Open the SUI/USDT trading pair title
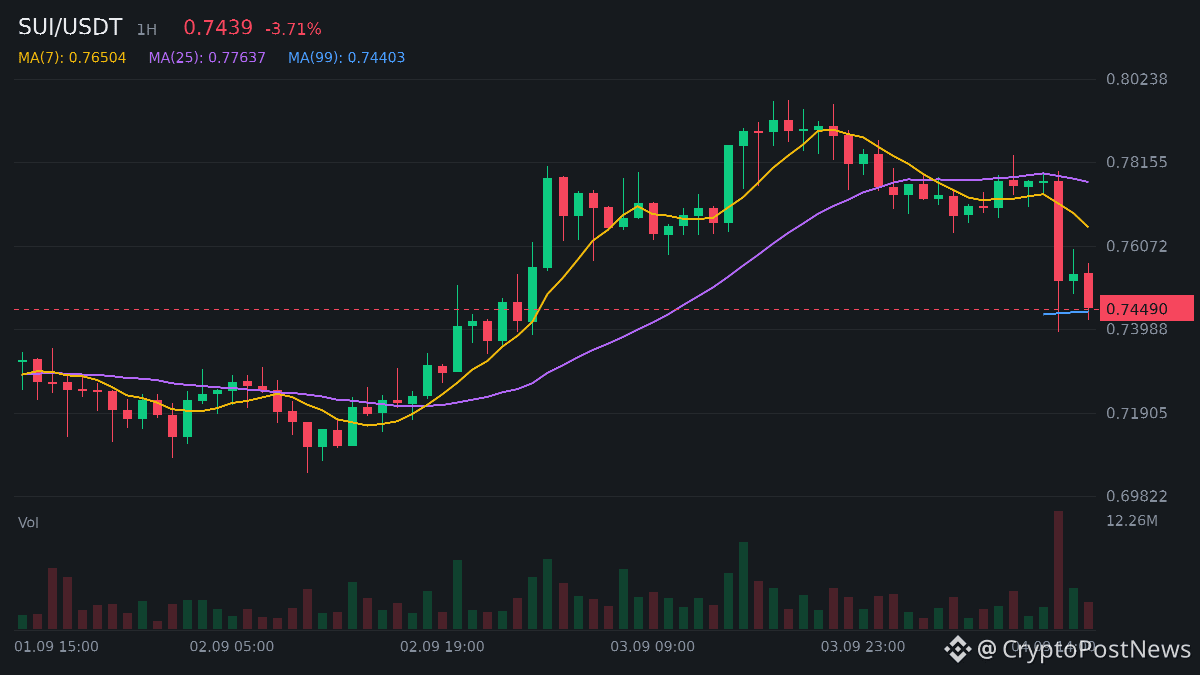This screenshot has width=1200, height=675. (70, 28)
